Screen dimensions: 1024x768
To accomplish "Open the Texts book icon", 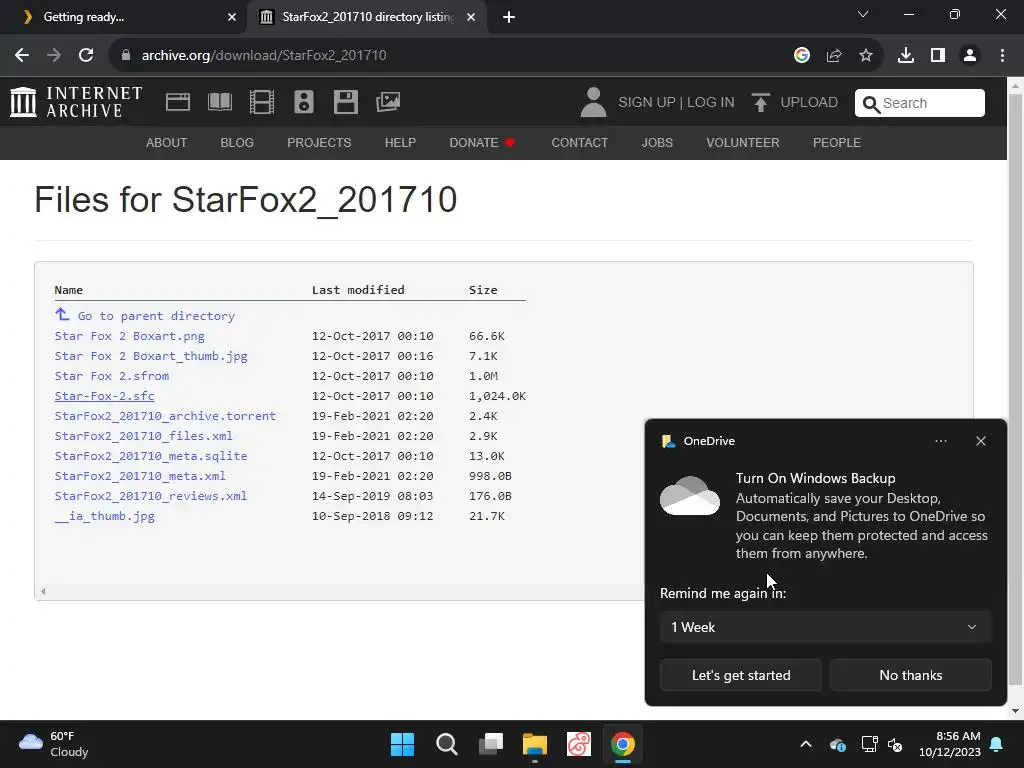I will (x=219, y=103).
